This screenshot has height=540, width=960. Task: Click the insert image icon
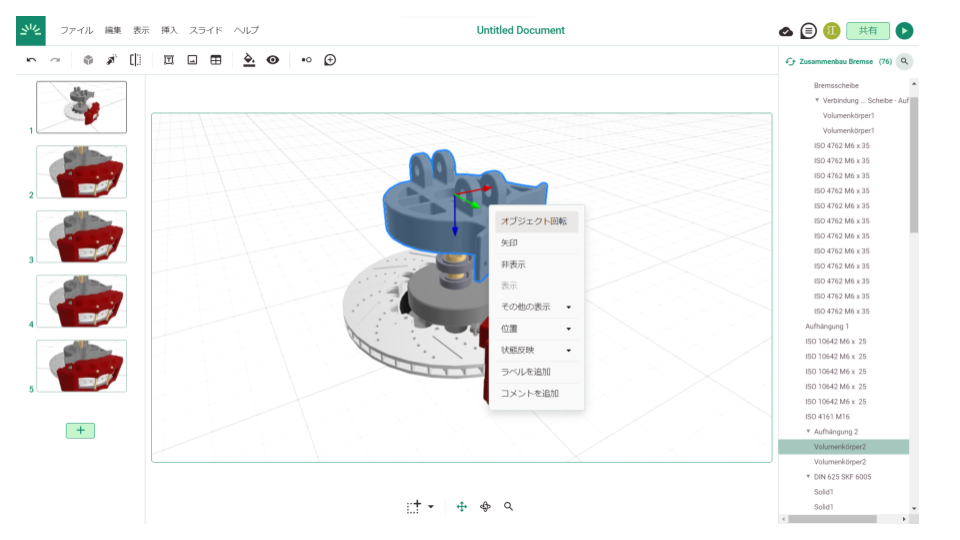click(192, 61)
